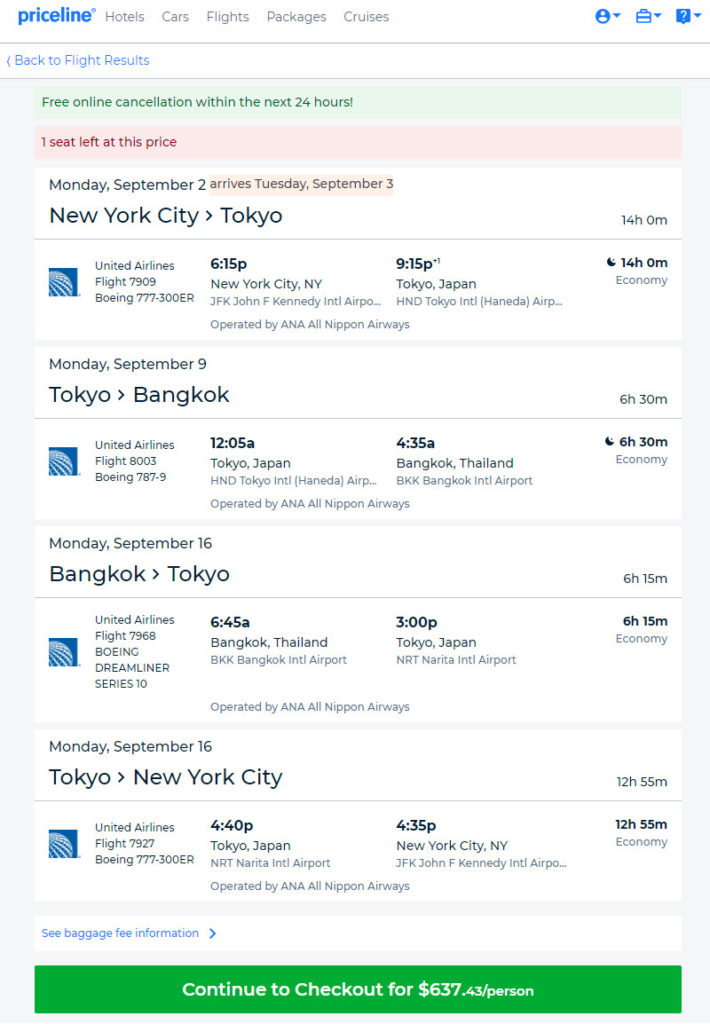Open See baggage fee information link
Image resolution: width=710 pixels, height=1024 pixels.
tap(120, 933)
